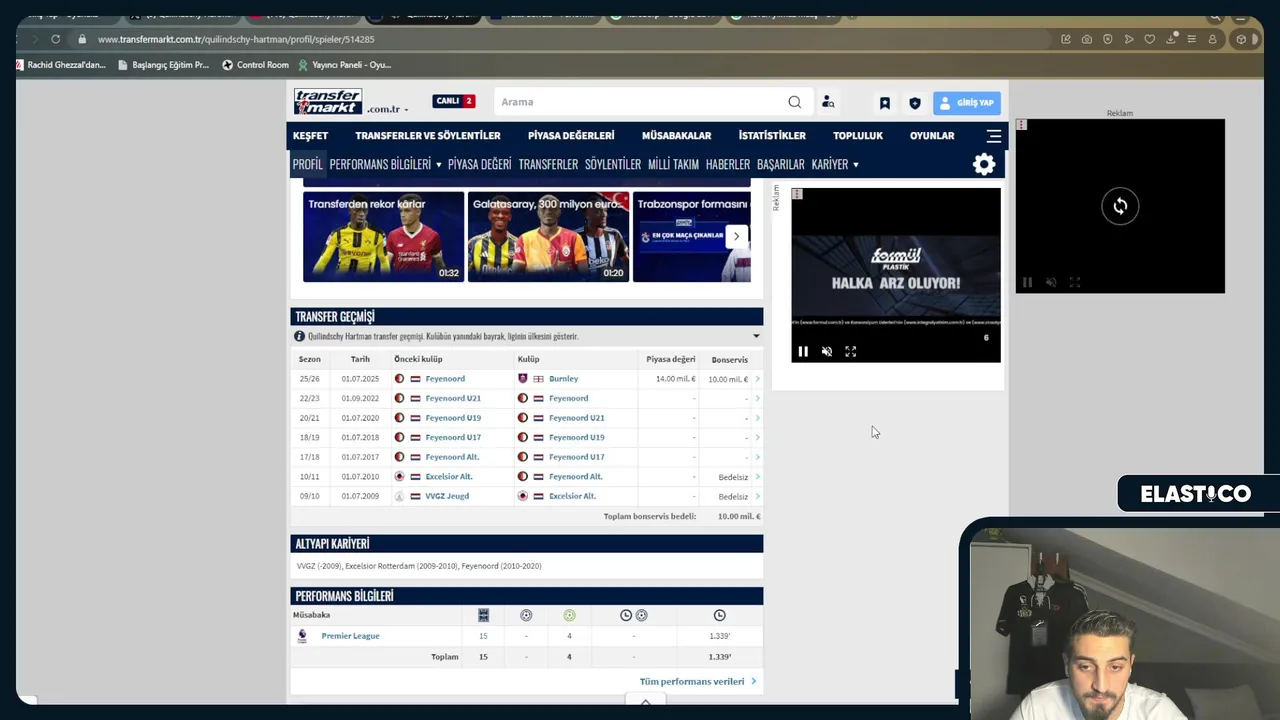1280x720 pixels.
Task: Open the Excelsior Alt. link in 10/11 row
Action: [x=448, y=477]
